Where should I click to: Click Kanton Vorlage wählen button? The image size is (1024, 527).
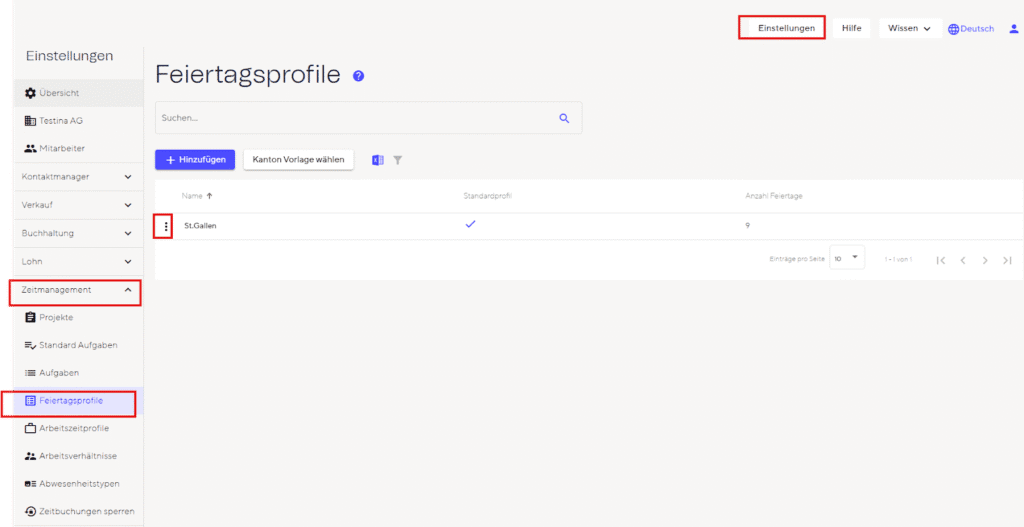click(298, 160)
